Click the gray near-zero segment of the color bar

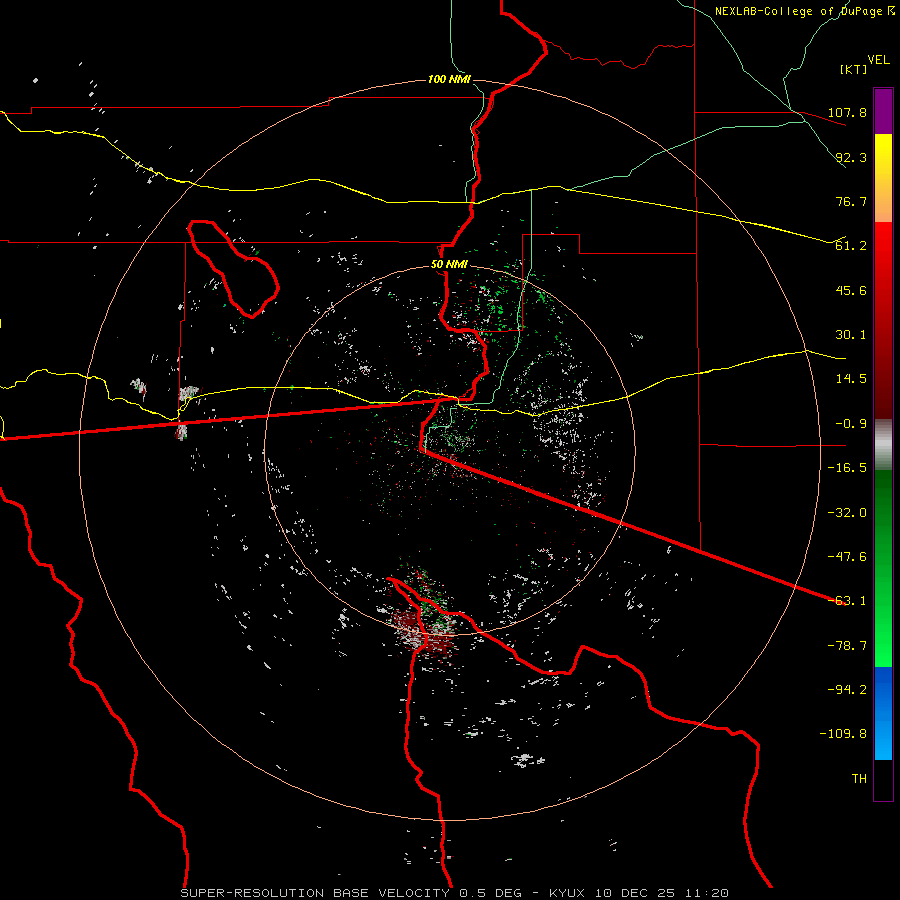[x=883, y=444]
